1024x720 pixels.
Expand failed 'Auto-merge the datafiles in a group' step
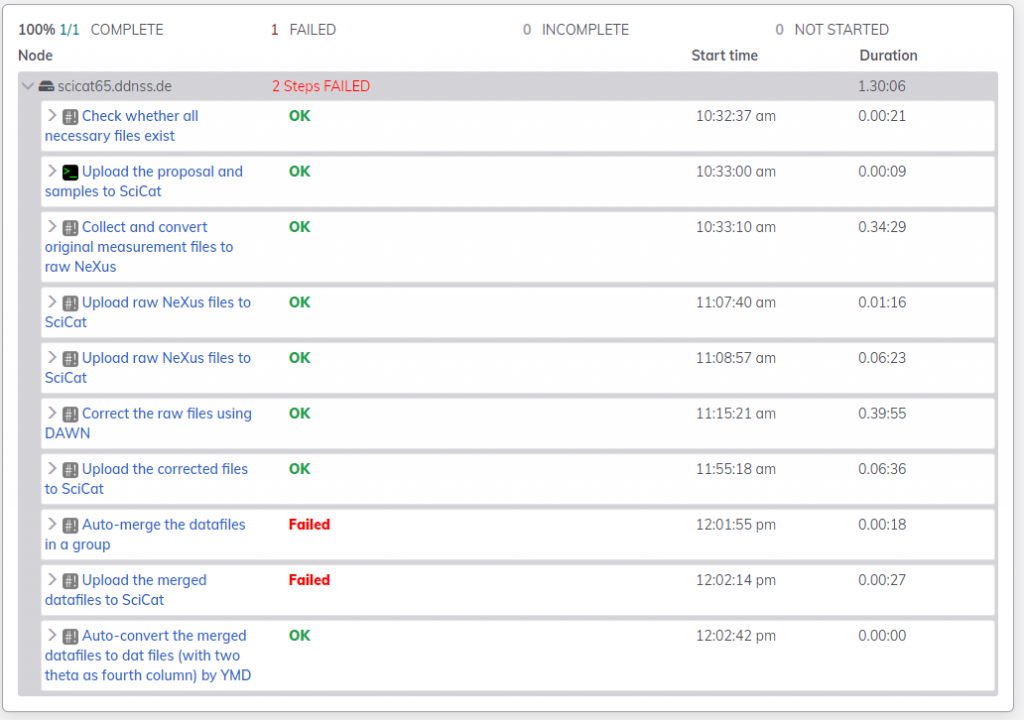point(52,524)
